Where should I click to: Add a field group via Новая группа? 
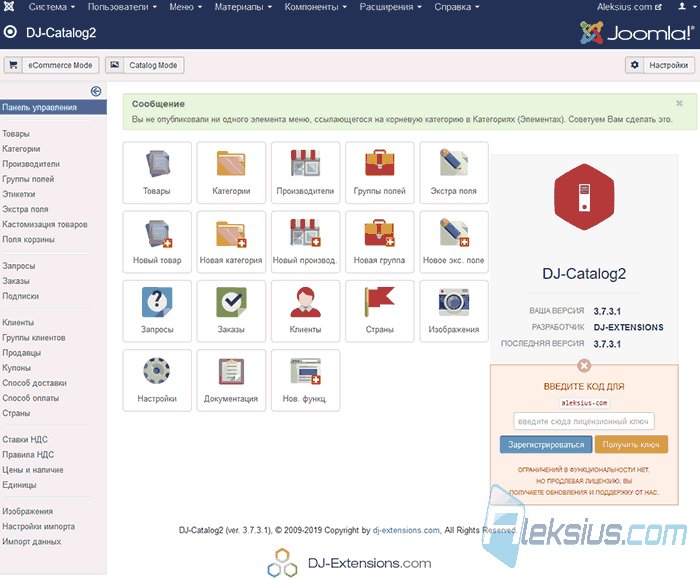pos(379,242)
